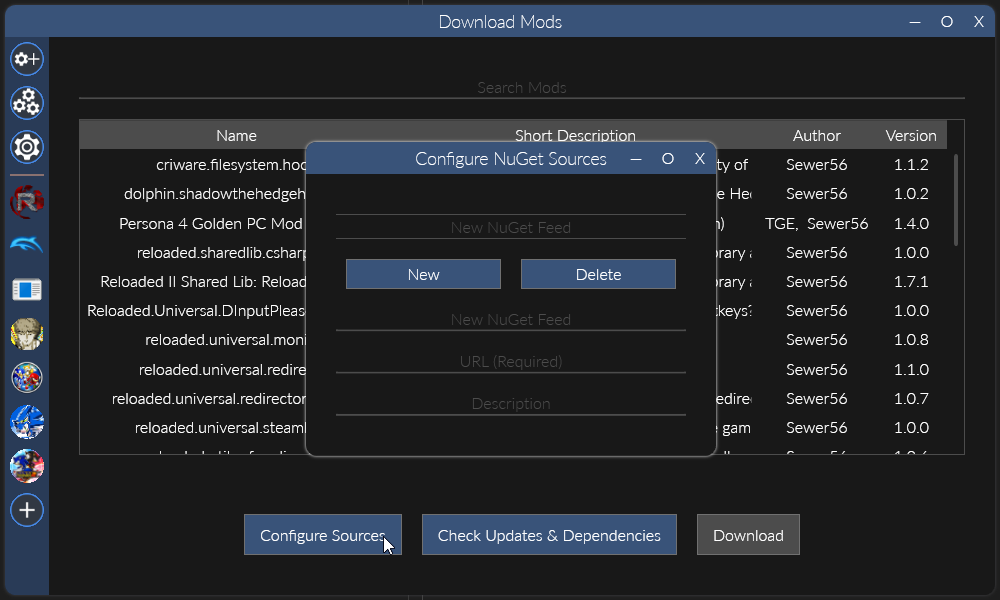Open the Settings single gear icon
This screenshot has width=1000, height=600.
[27, 147]
